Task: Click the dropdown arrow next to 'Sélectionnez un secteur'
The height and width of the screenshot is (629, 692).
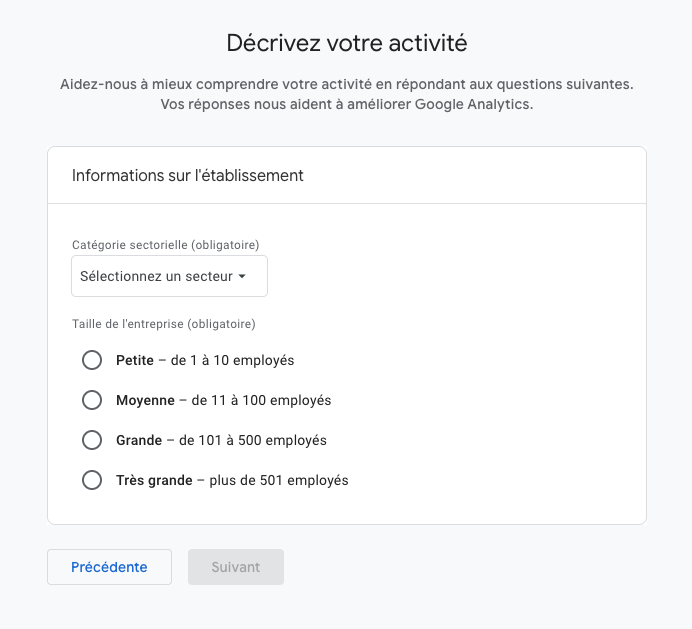Action: [242, 277]
